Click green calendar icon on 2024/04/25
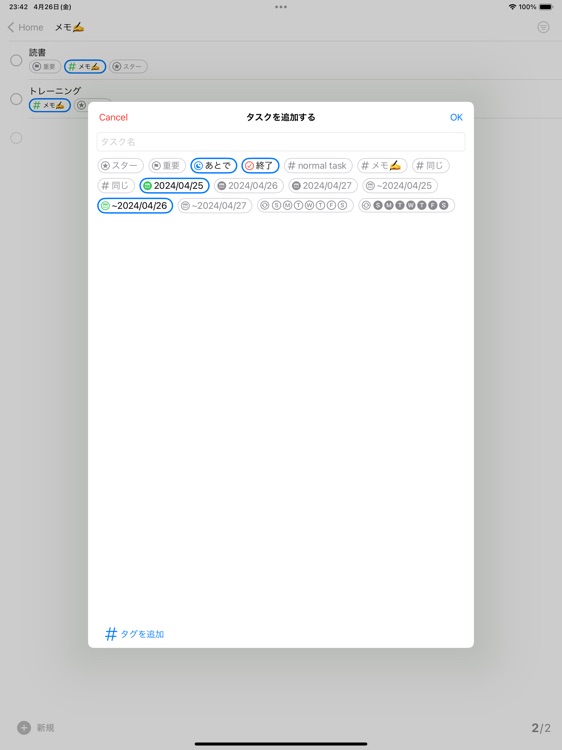 click(x=147, y=186)
